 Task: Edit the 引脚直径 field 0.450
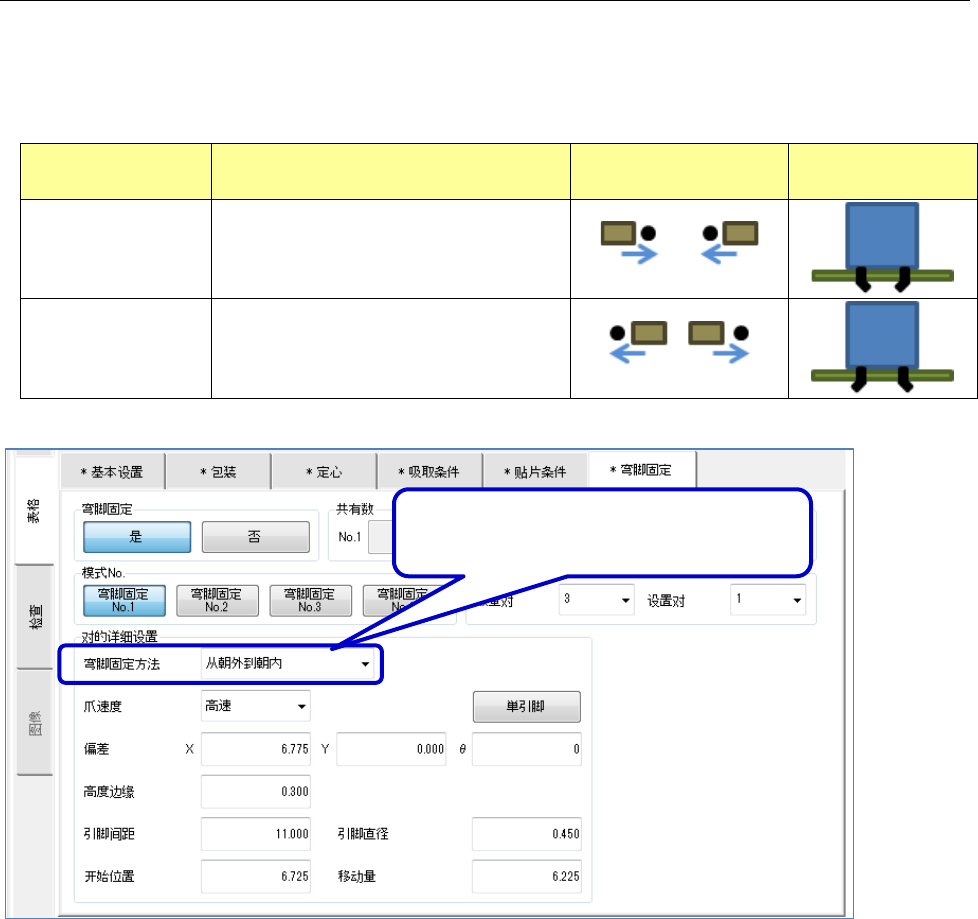[526, 834]
